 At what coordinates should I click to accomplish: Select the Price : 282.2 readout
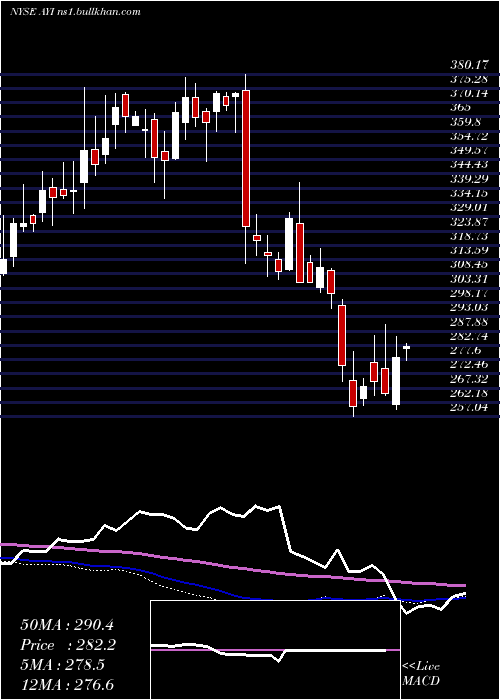tap(68, 645)
